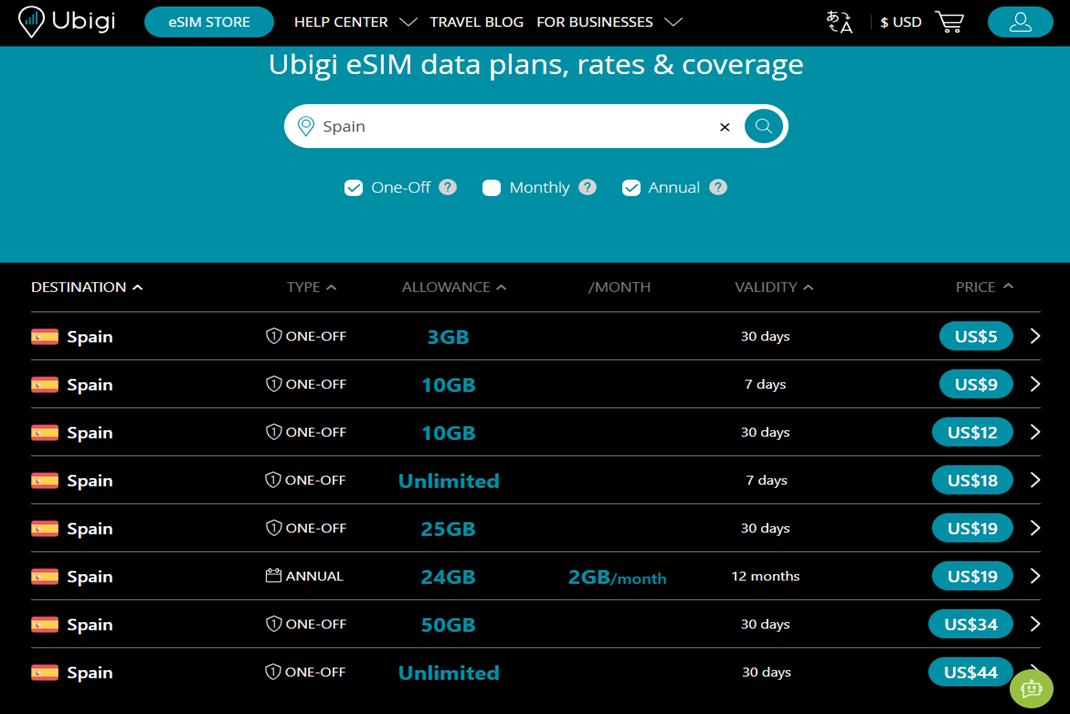The image size is (1070, 714).
Task: Select the US$5 3GB plan button
Action: pos(975,336)
